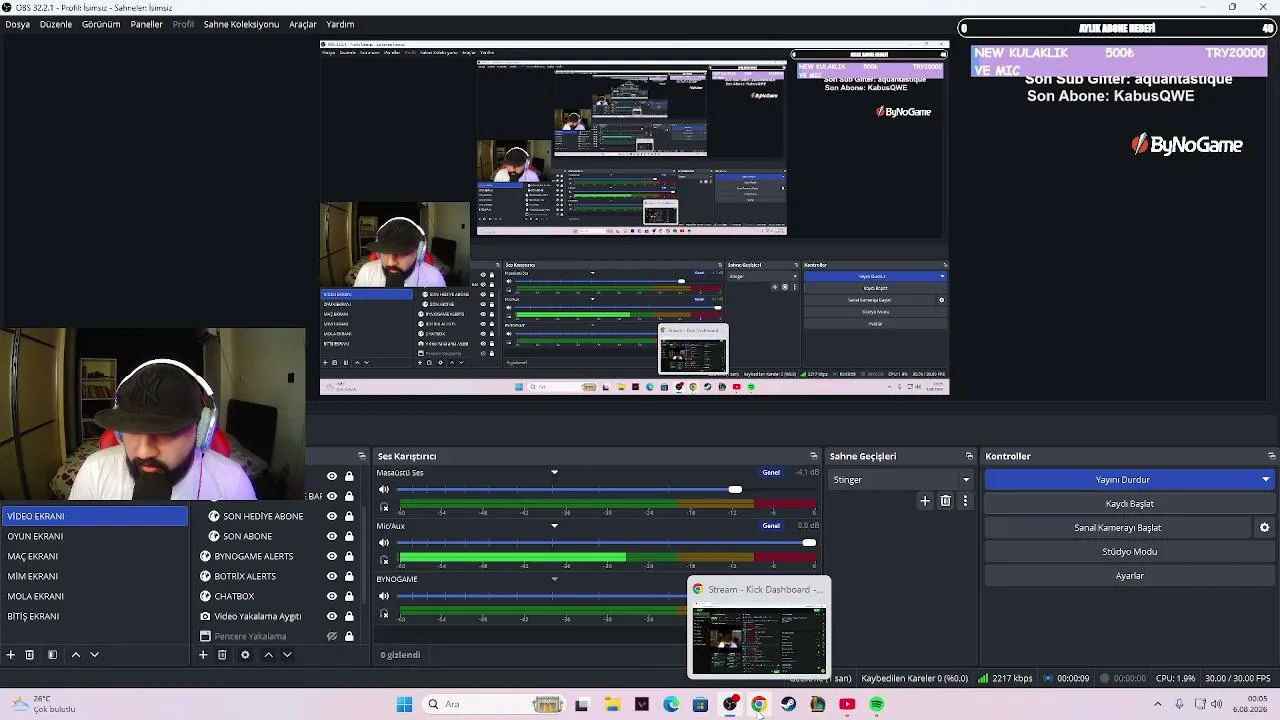
Task: Mute Masaüstü Ses speaker icon
Action: (384, 490)
